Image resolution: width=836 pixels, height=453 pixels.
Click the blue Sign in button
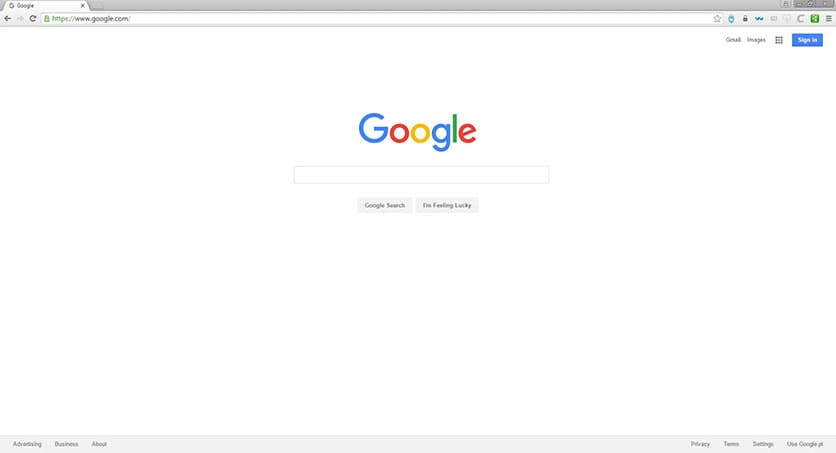click(x=807, y=40)
